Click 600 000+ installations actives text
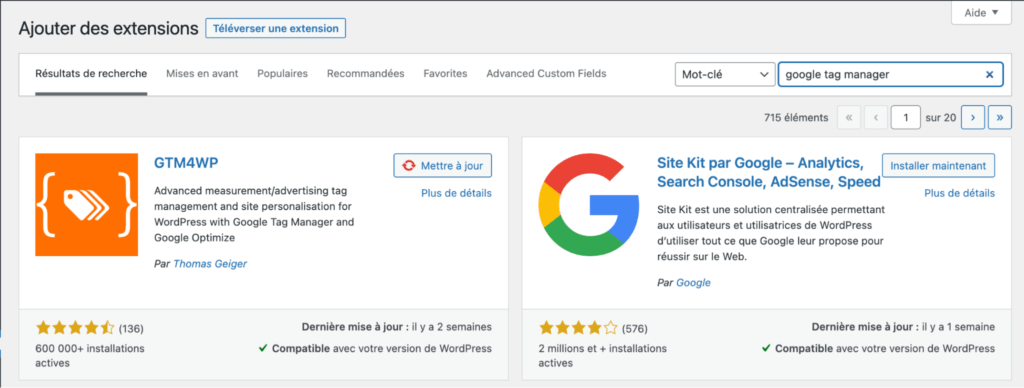 tap(90, 355)
